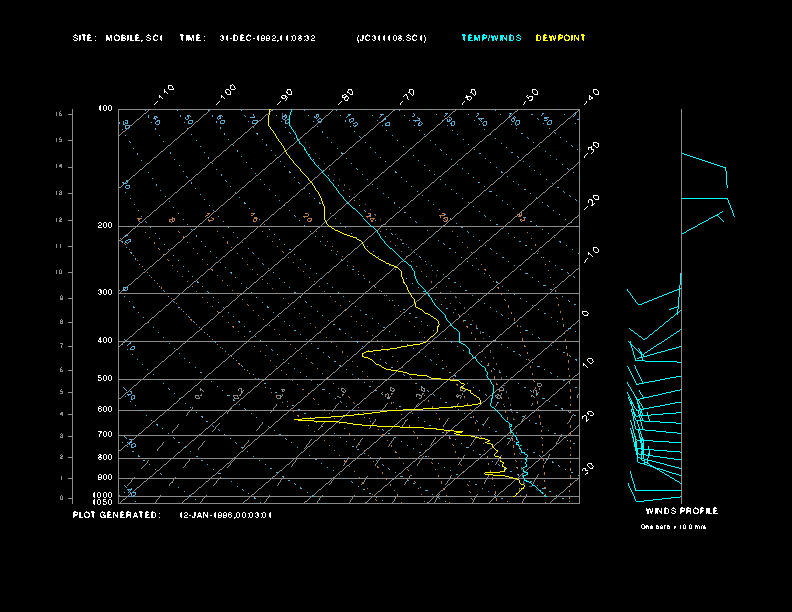Click right-edge isotherm label "10"
Viewport: 792px width, 612px height.
(589, 362)
